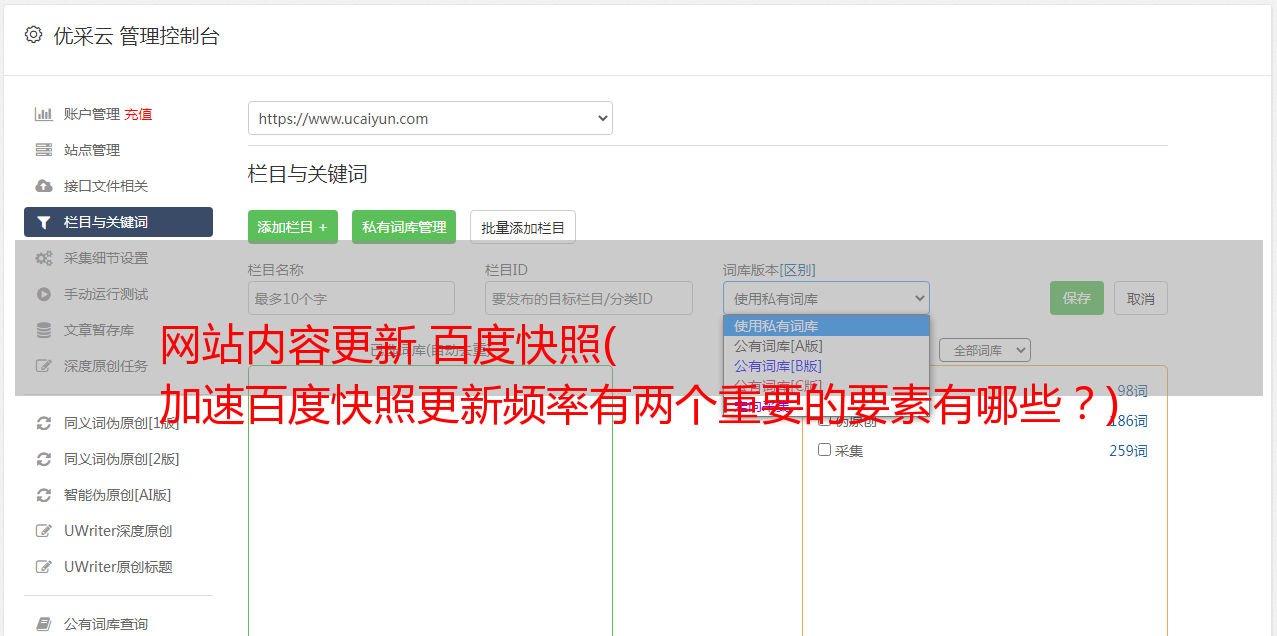The image size is (1277, 636).
Task: Expand the site URL dropdown
Action: click(430, 118)
